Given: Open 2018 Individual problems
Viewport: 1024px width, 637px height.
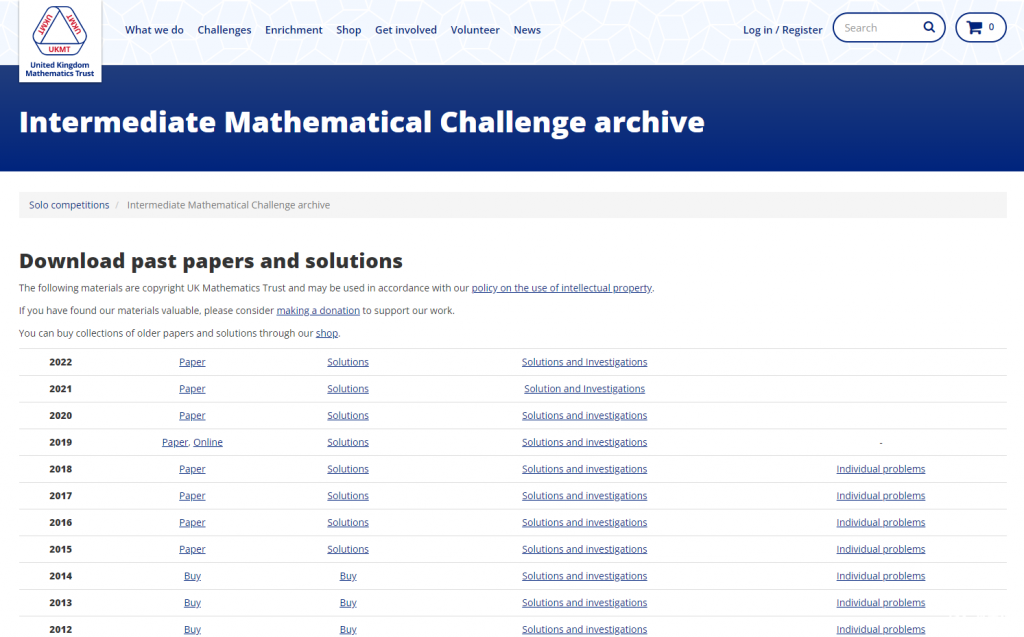Looking at the screenshot, I should click(880, 469).
